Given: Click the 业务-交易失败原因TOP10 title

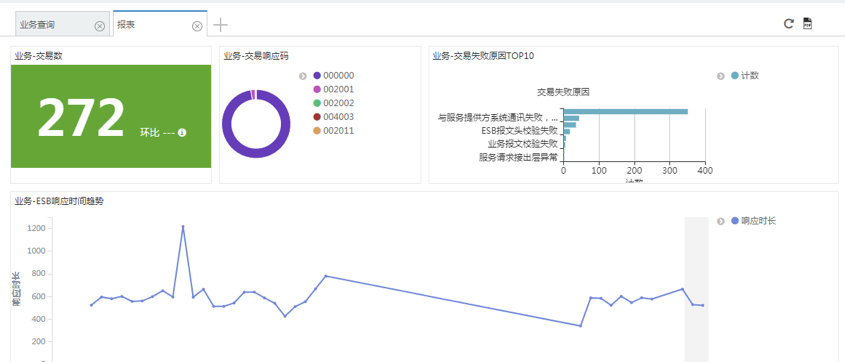Looking at the screenshot, I should coord(483,55).
